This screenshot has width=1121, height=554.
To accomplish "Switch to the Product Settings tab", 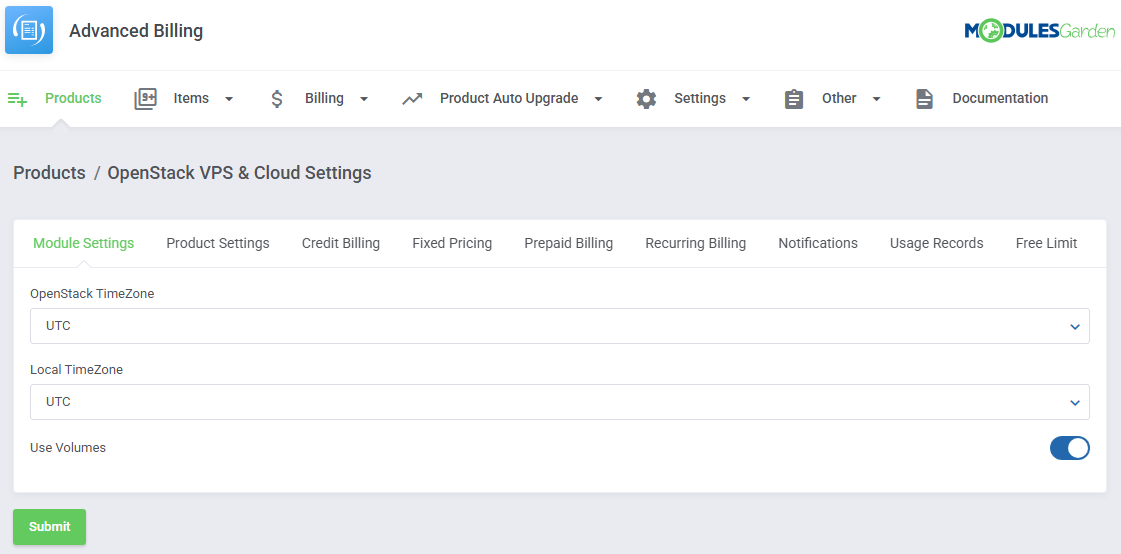I will click(x=218, y=243).
